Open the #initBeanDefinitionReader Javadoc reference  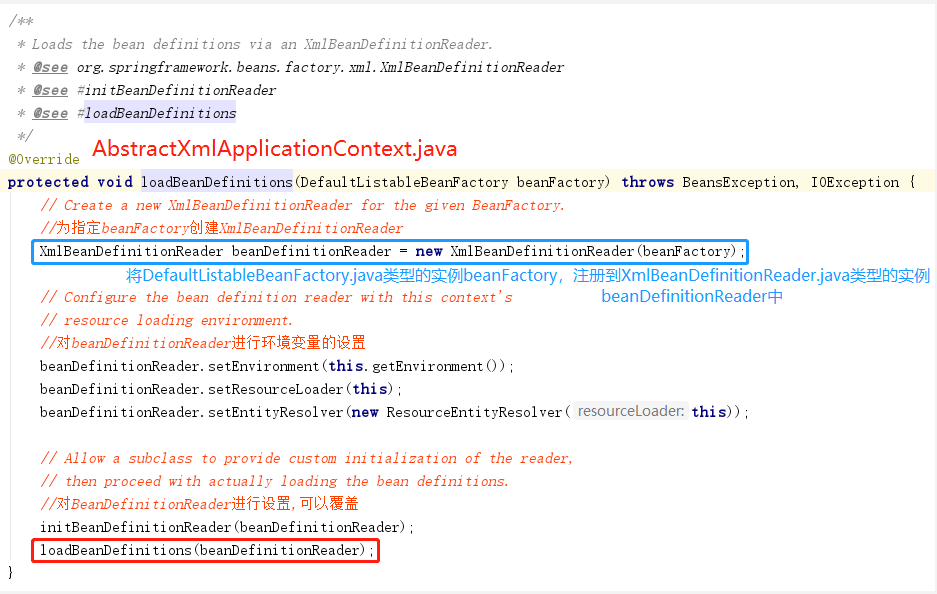tap(176, 90)
